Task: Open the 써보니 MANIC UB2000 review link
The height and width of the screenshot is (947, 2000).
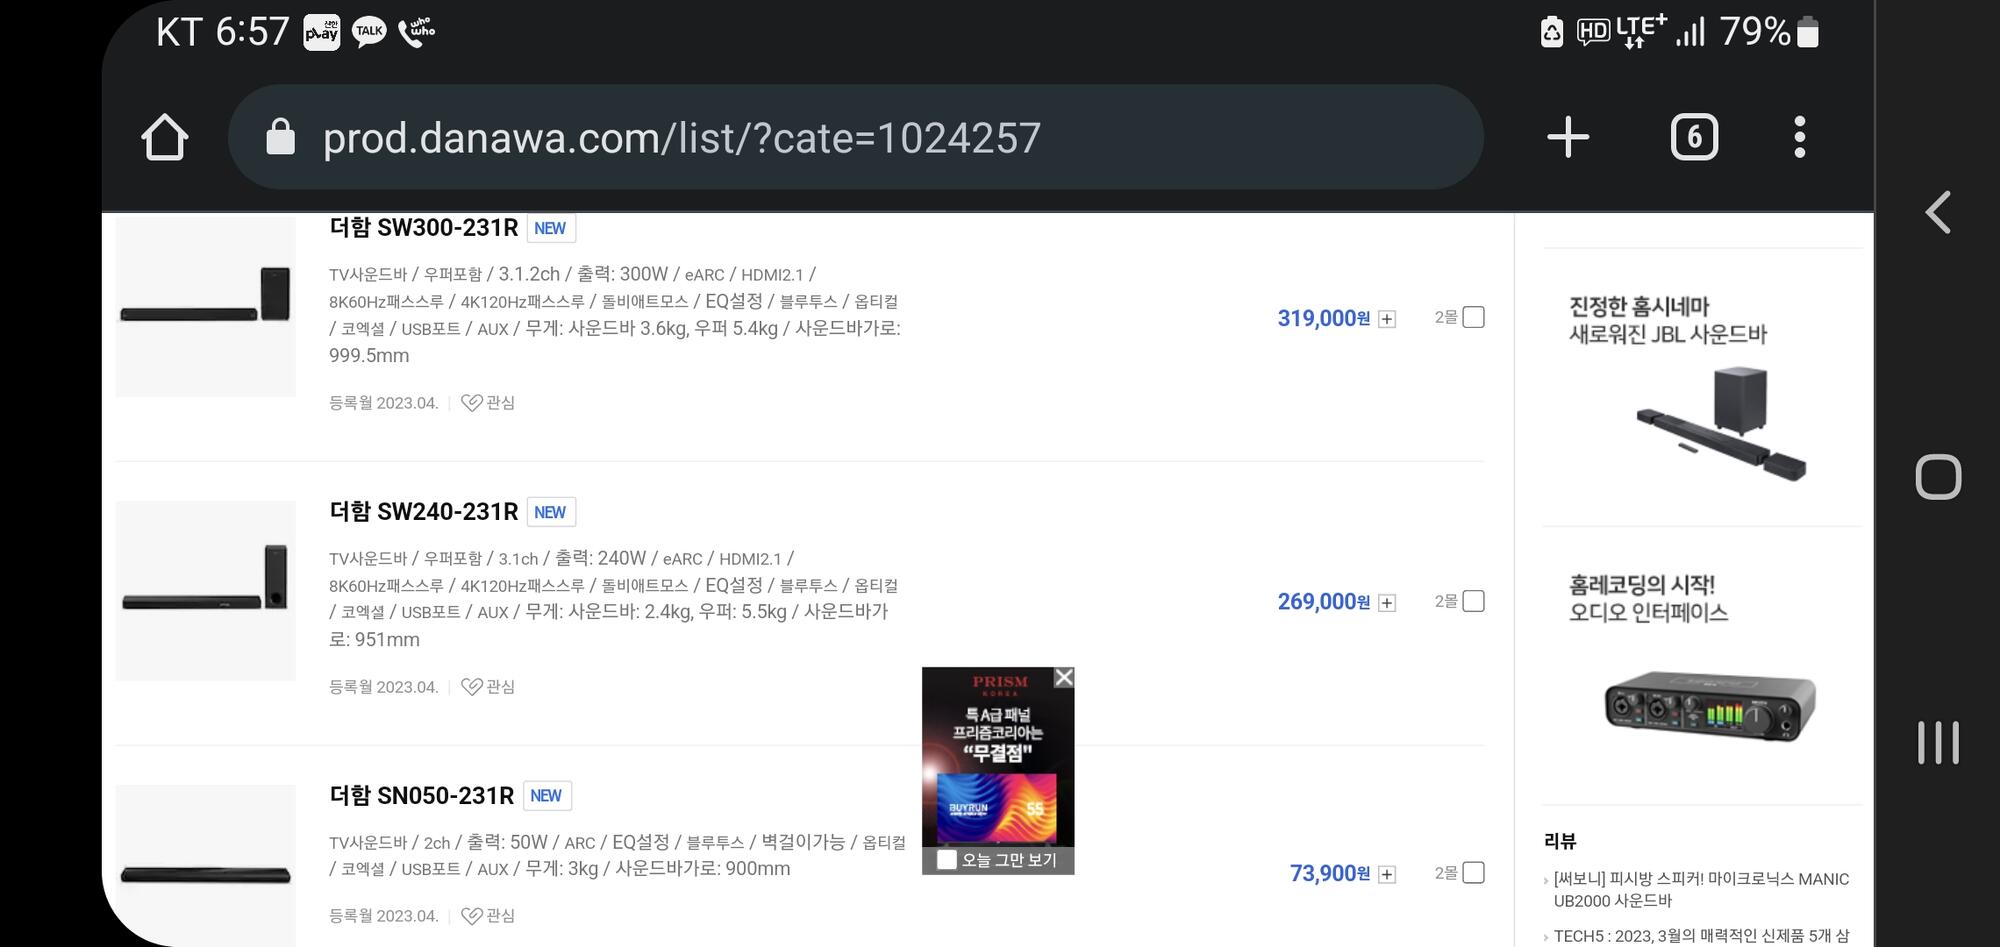Action: click(1701, 890)
